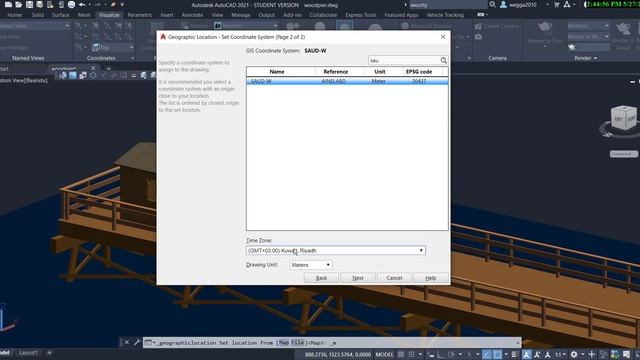Add a new drawing tab with the plus button
640x360 pixels.
point(108,68)
